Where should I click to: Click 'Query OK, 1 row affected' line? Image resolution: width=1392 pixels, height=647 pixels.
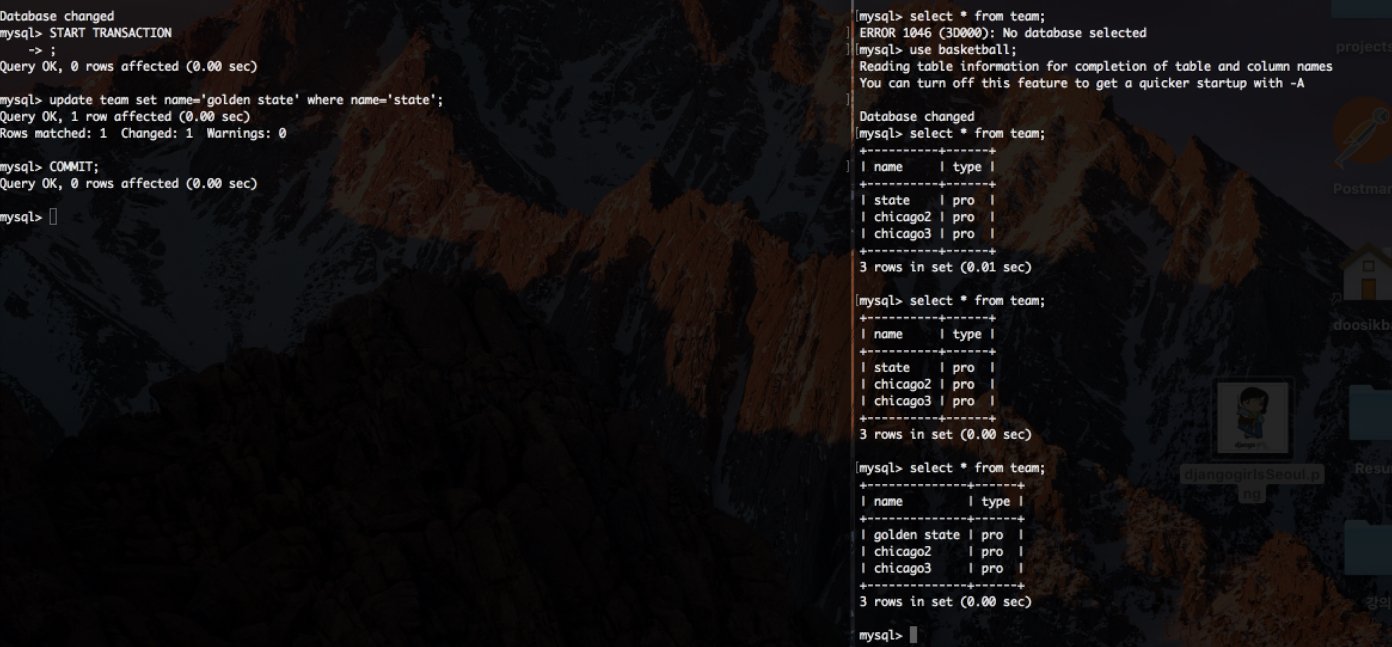tap(125, 117)
